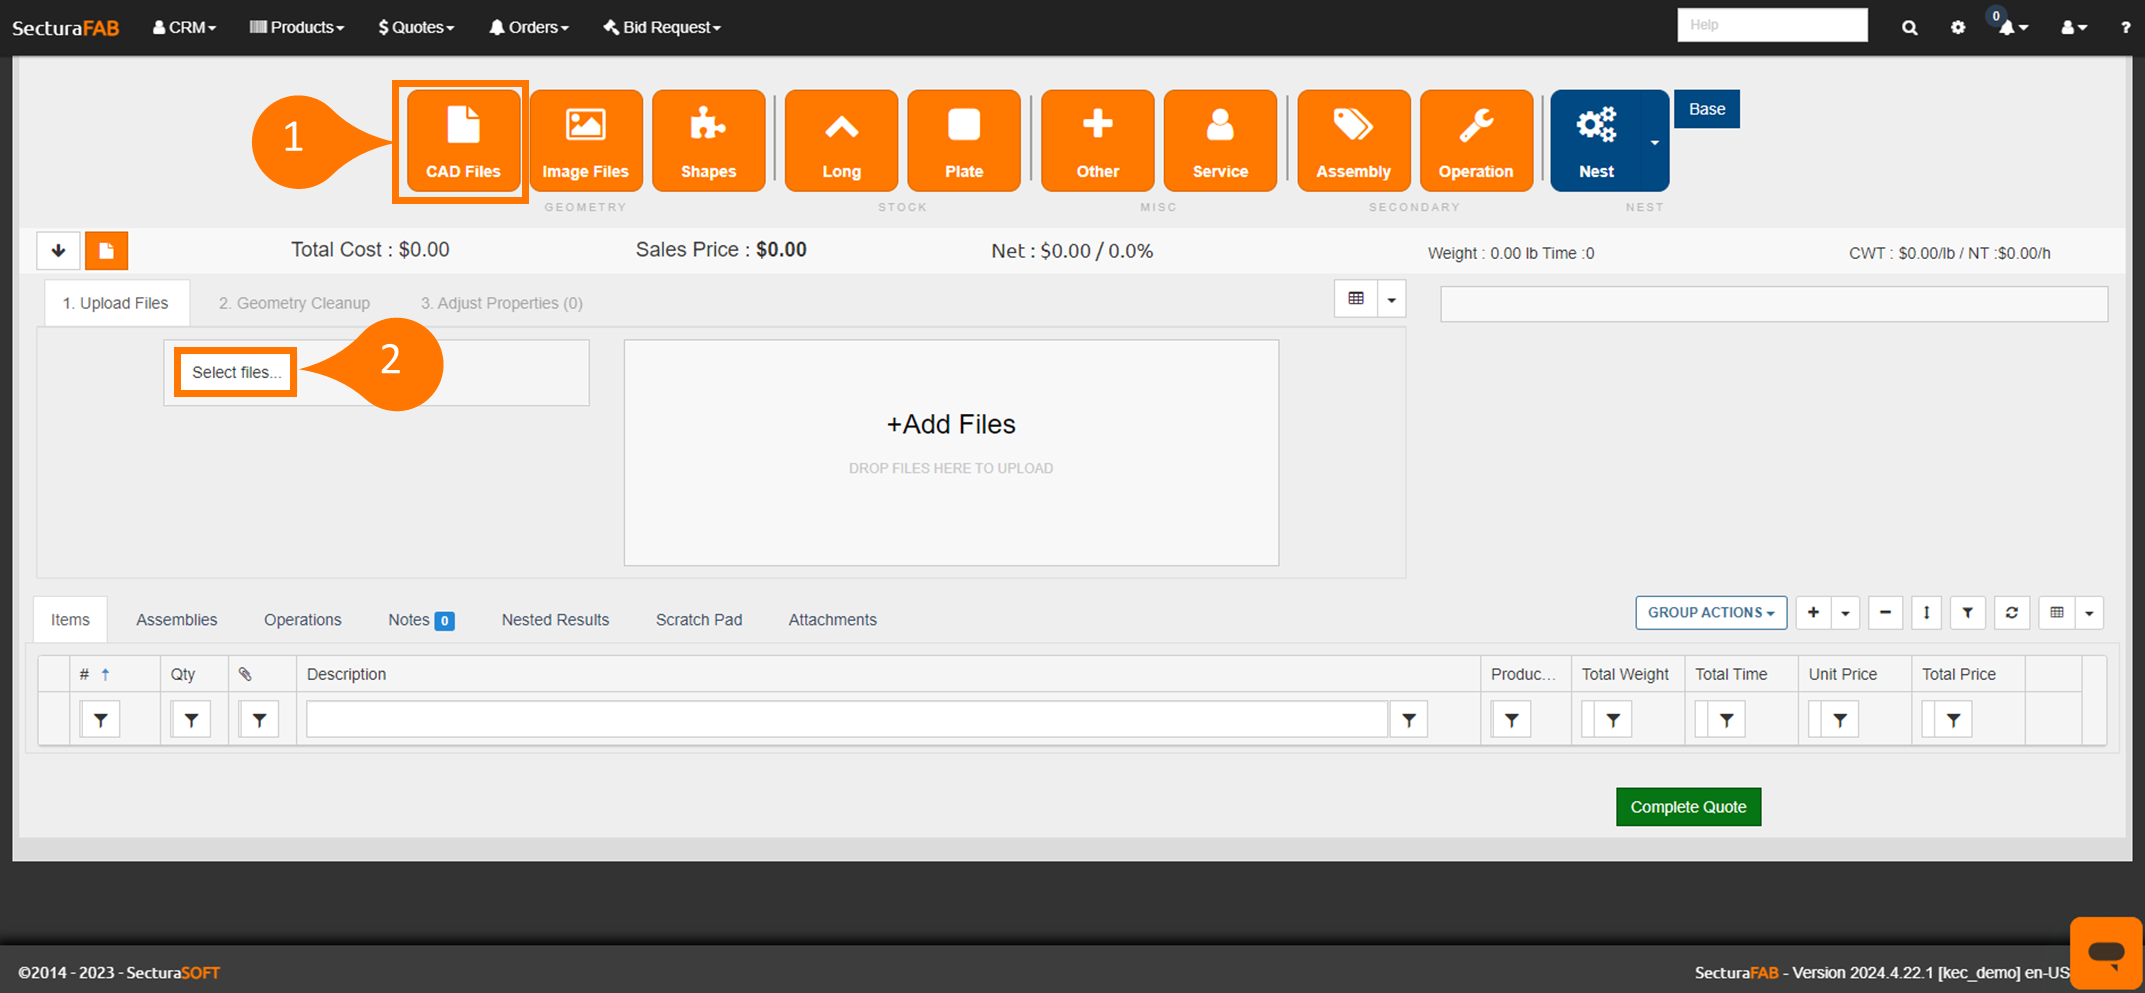Screen dimensions: 2145x993
Task: Expand the Nest button dropdown arrow
Action: pyautogui.click(x=1655, y=142)
